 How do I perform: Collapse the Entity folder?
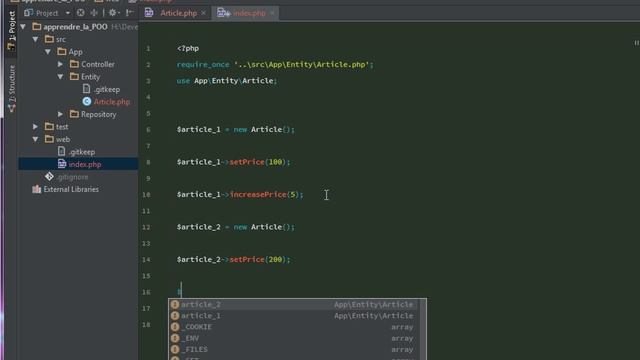coord(60,77)
